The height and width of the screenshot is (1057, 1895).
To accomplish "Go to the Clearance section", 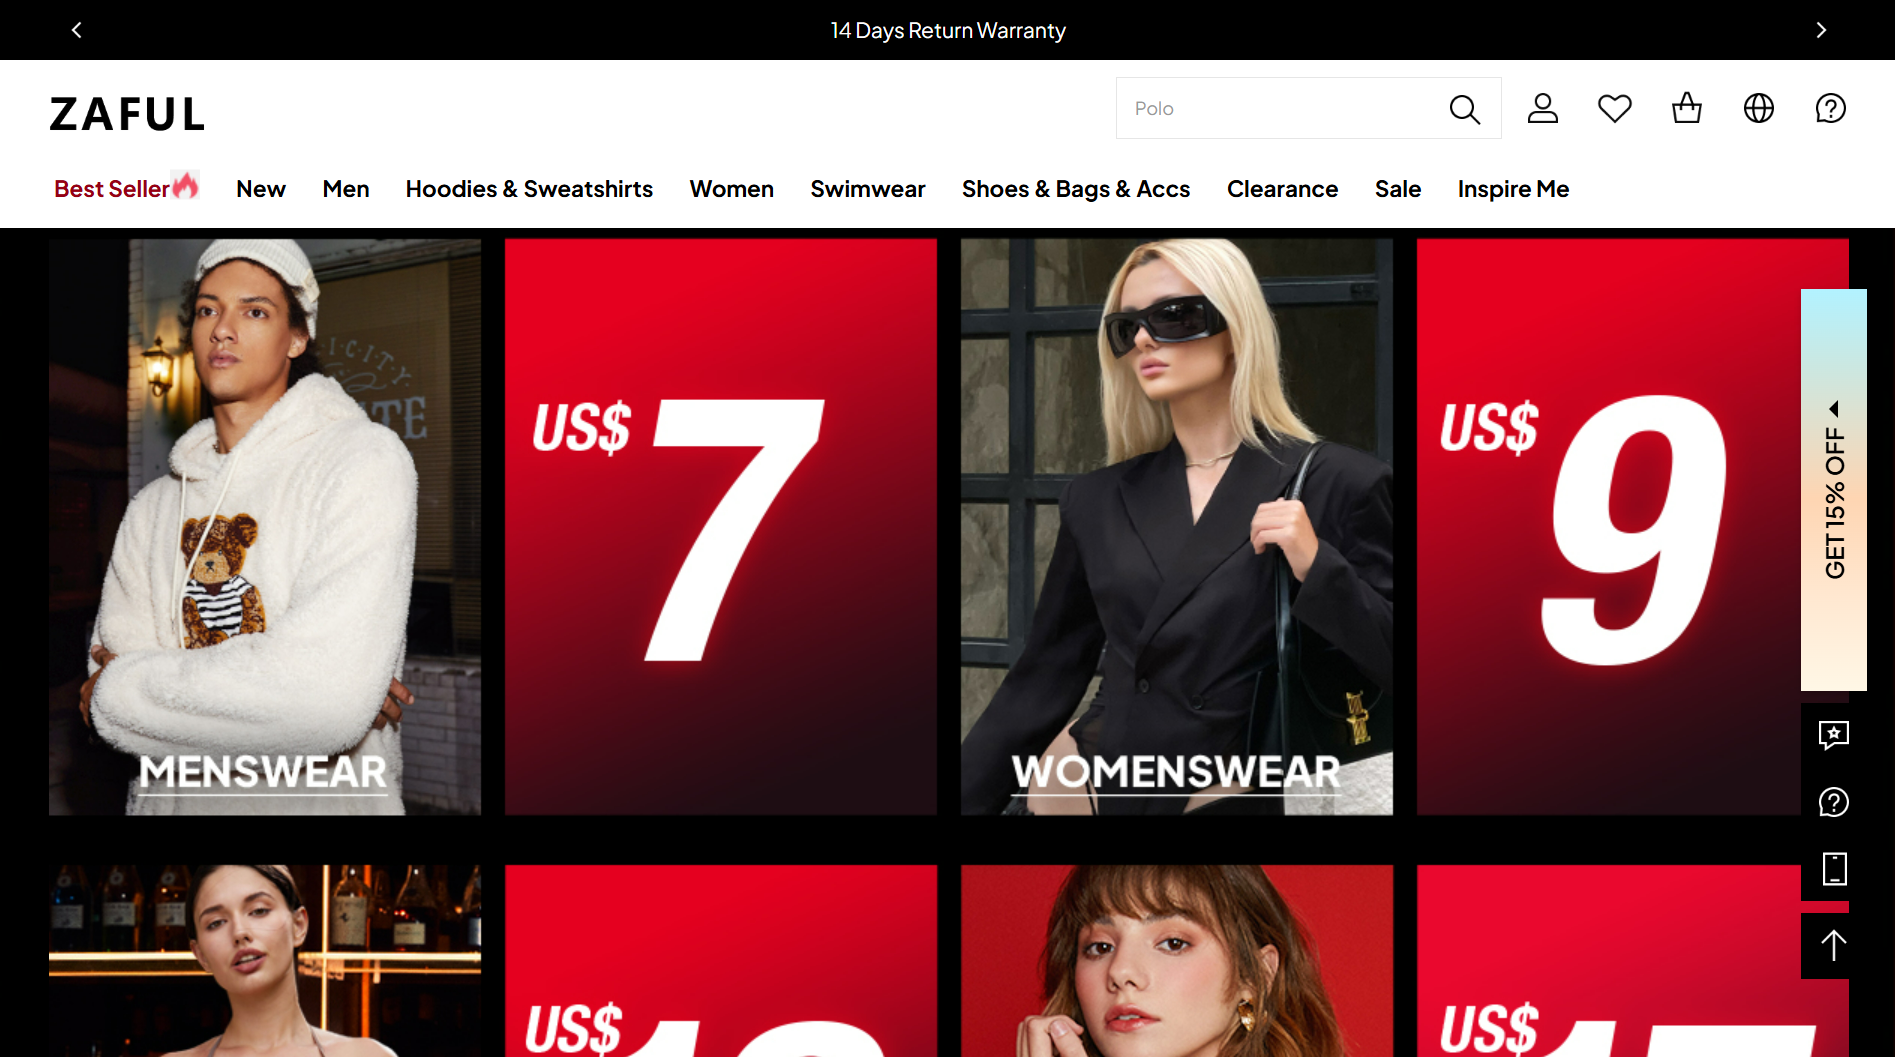I will 1282,189.
